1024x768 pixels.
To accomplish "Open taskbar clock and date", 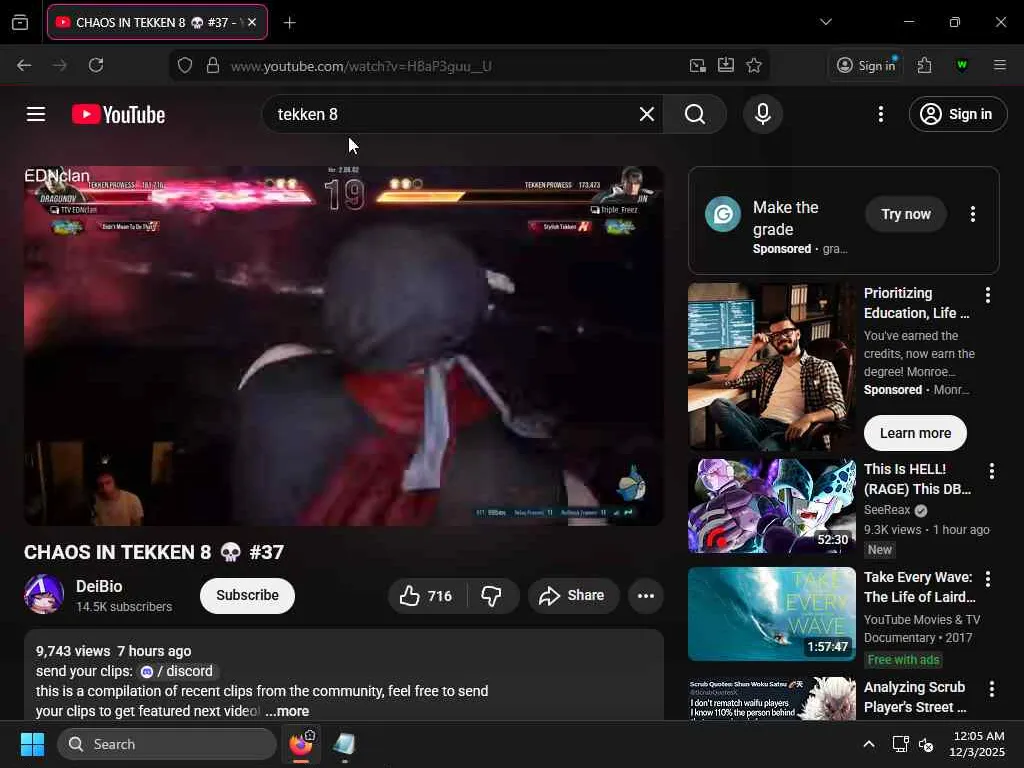I will click(976, 744).
